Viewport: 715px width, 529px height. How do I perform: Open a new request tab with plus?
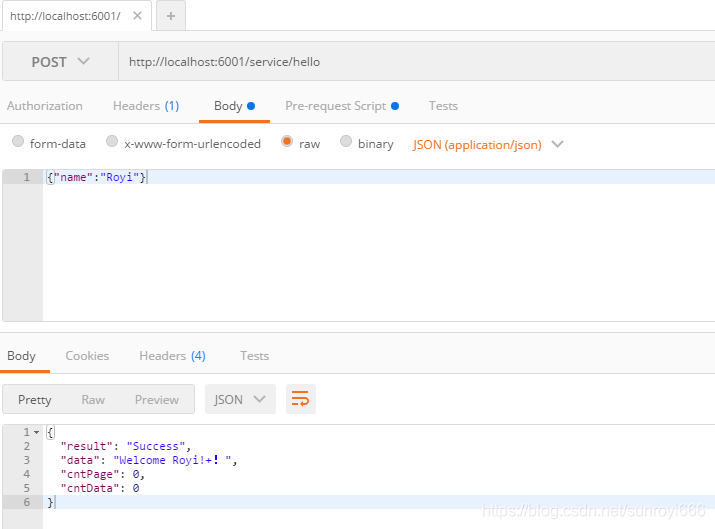171,16
